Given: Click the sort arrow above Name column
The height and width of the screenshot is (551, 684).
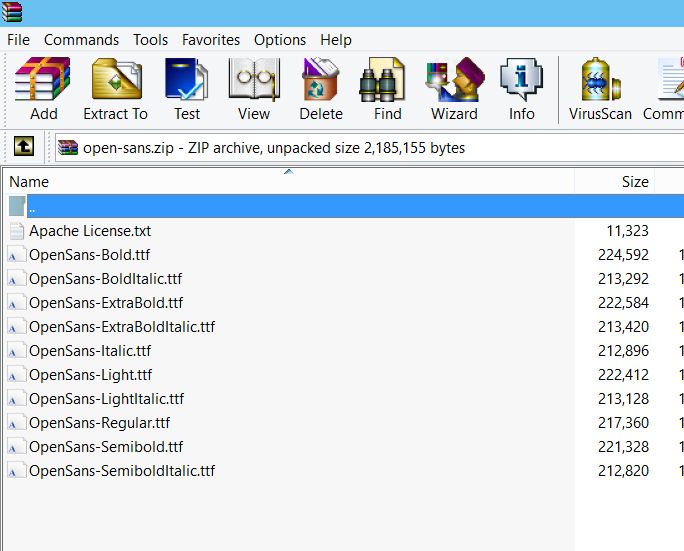Looking at the screenshot, I should click(x=288, y=172).
